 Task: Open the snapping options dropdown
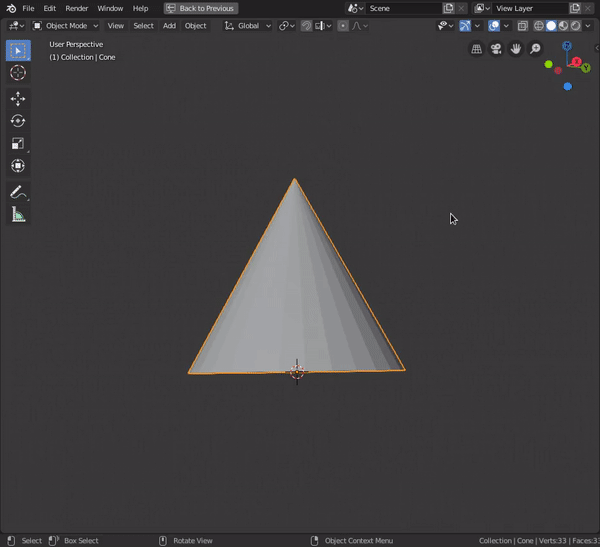[x=323, y=26]
